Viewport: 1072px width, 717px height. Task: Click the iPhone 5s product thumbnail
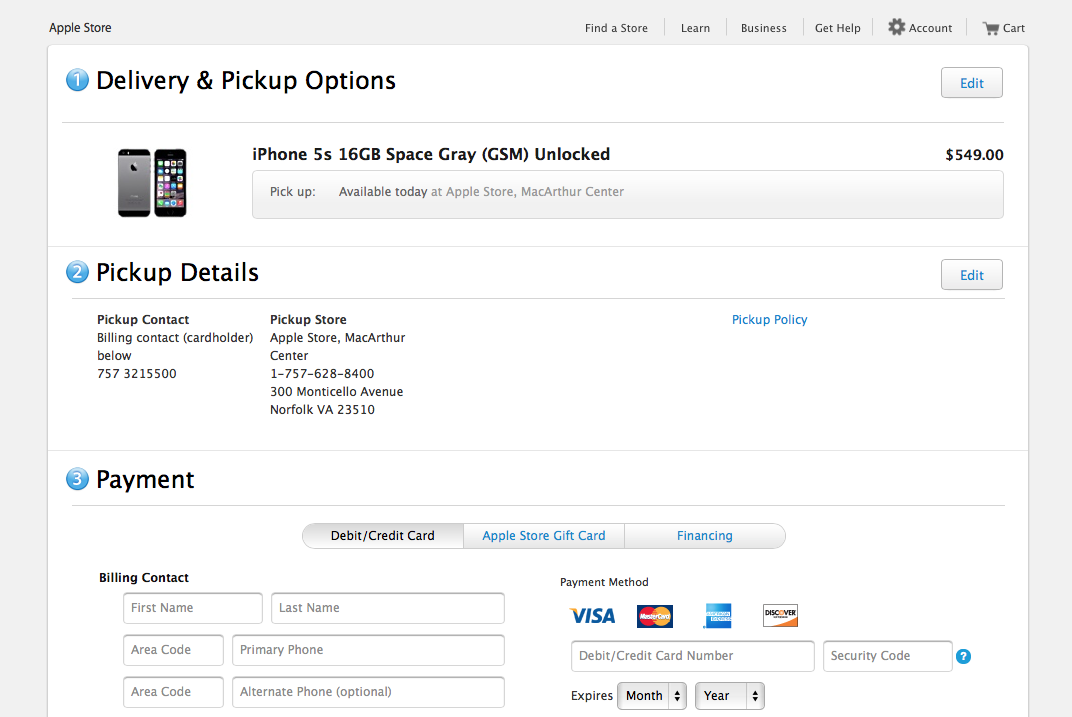[x=152, y=183]
